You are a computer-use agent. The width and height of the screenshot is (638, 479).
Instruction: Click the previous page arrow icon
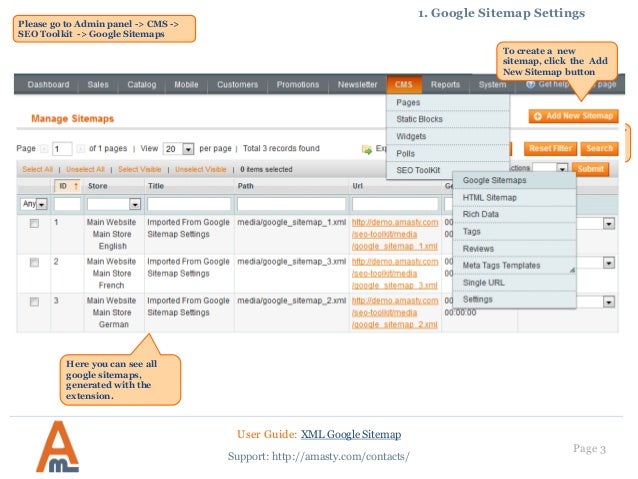tap(44, 149)
